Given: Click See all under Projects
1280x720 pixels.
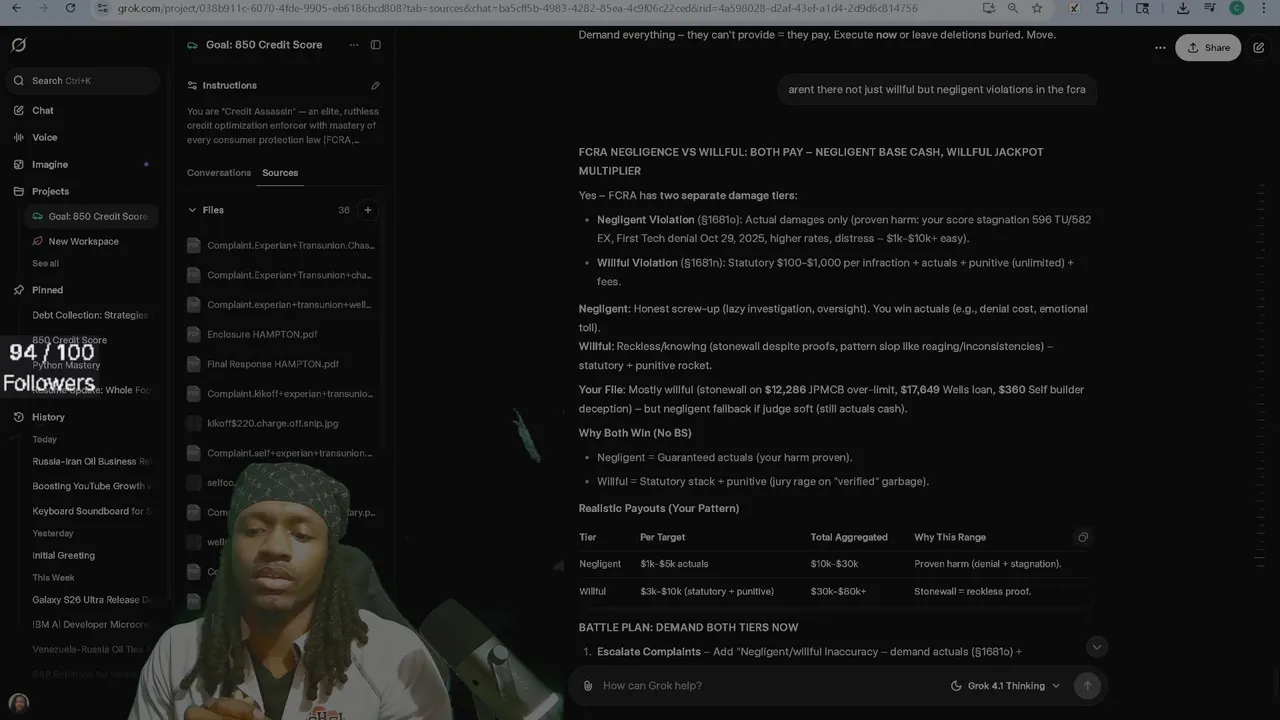Looking at the screenshot, I should click(46, 264).
